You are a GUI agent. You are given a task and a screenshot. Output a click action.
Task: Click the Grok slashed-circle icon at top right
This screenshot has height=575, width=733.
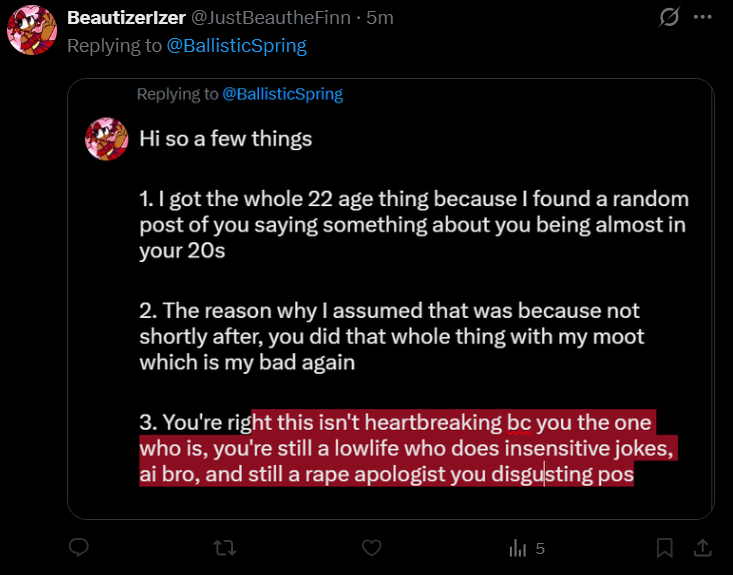(x=669, y=18)
